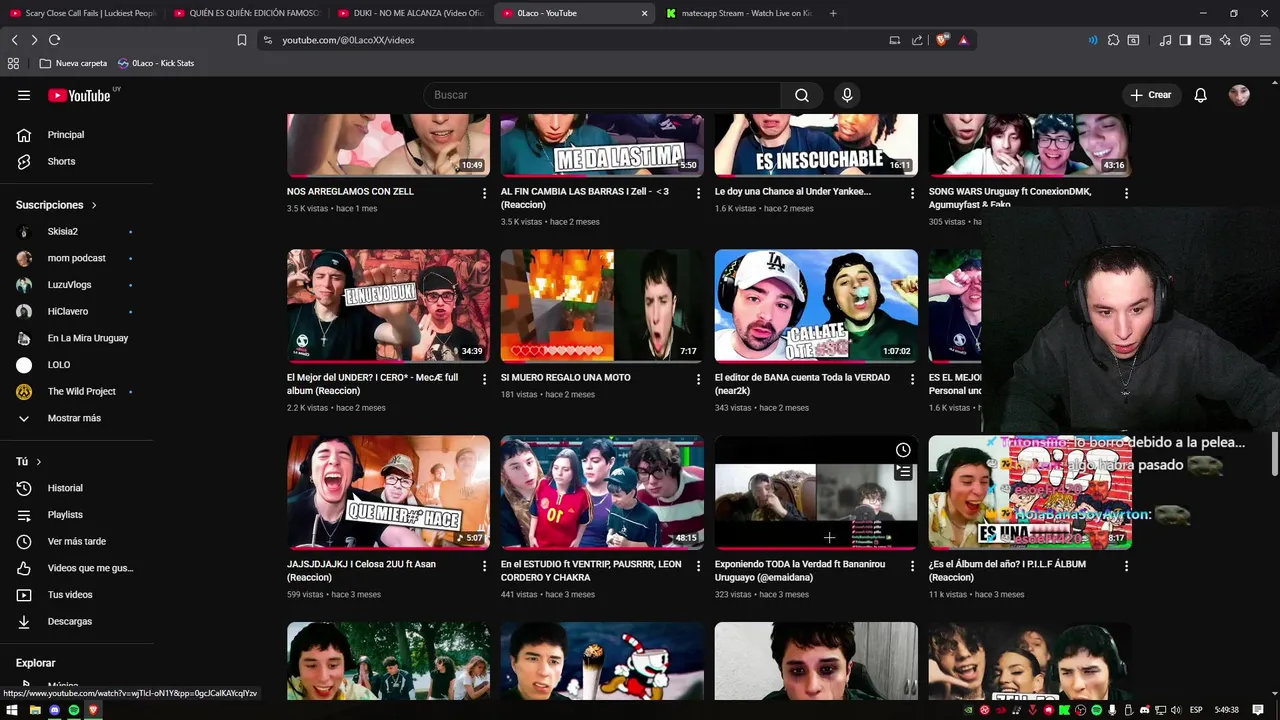Open Windows action center notifications

click(1258, 710)
